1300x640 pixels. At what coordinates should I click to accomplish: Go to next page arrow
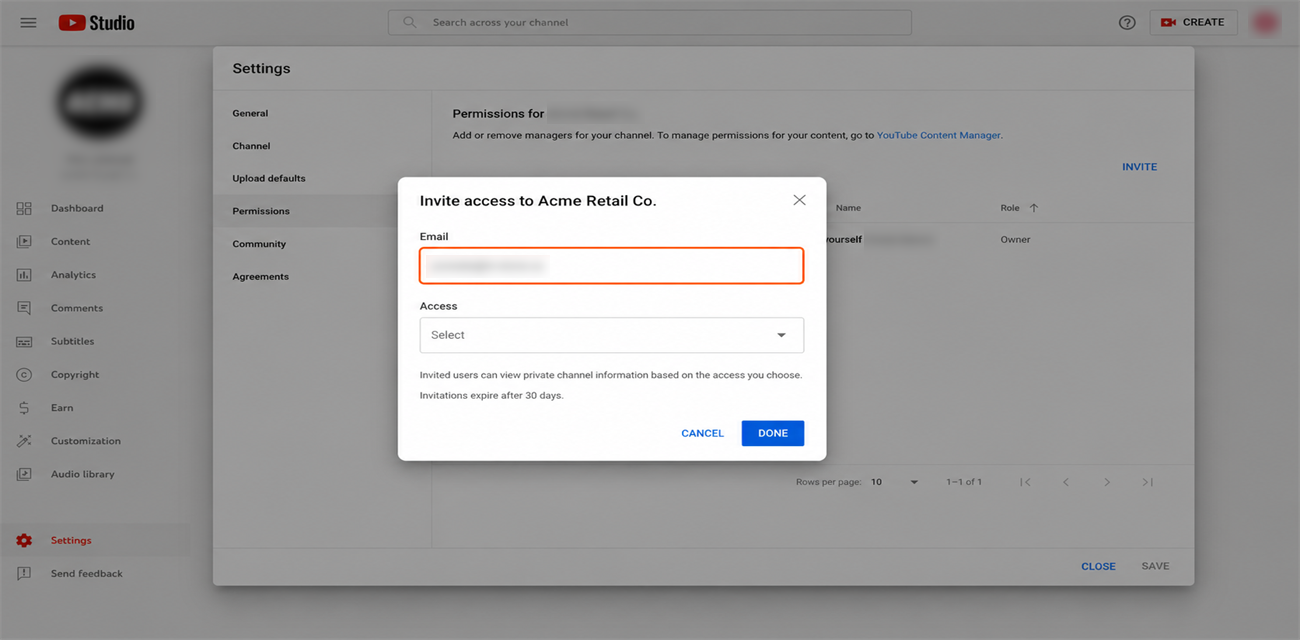tap(1107, 482)
